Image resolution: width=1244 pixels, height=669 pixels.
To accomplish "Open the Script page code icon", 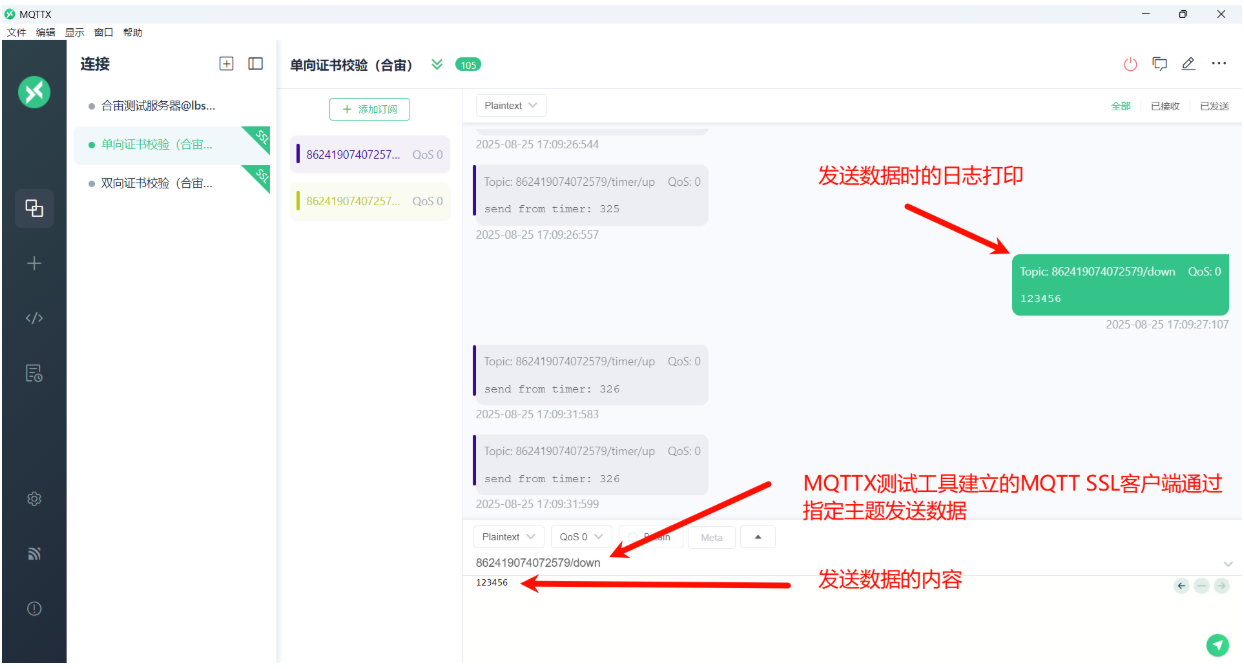I will [34, 318].
